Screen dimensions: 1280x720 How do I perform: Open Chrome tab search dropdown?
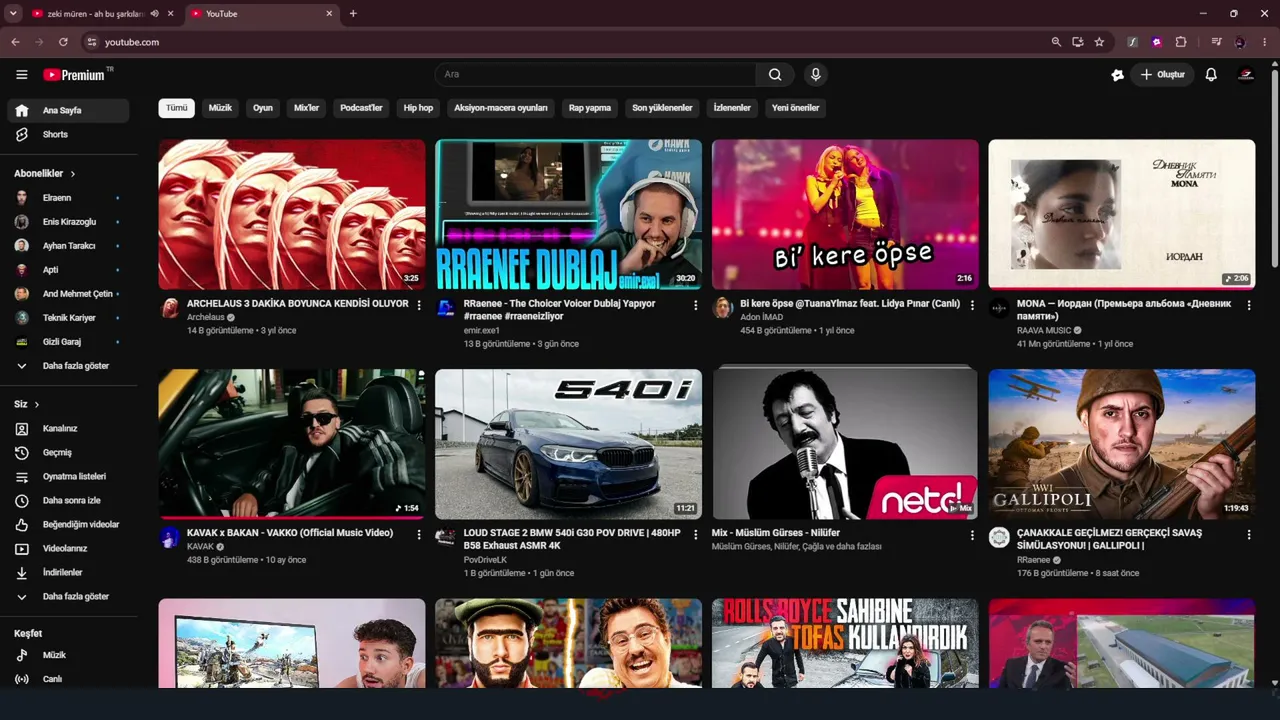[x=13, y=13]
